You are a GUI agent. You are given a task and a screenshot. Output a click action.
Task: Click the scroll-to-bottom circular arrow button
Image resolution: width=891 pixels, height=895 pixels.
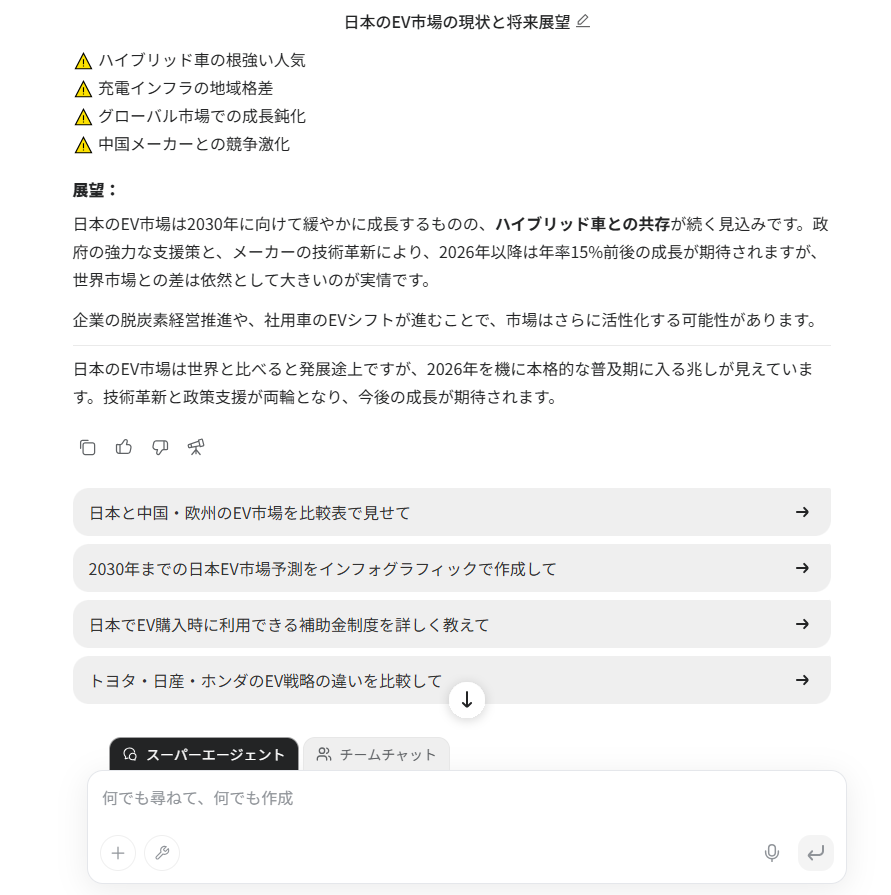click(466, 700)
